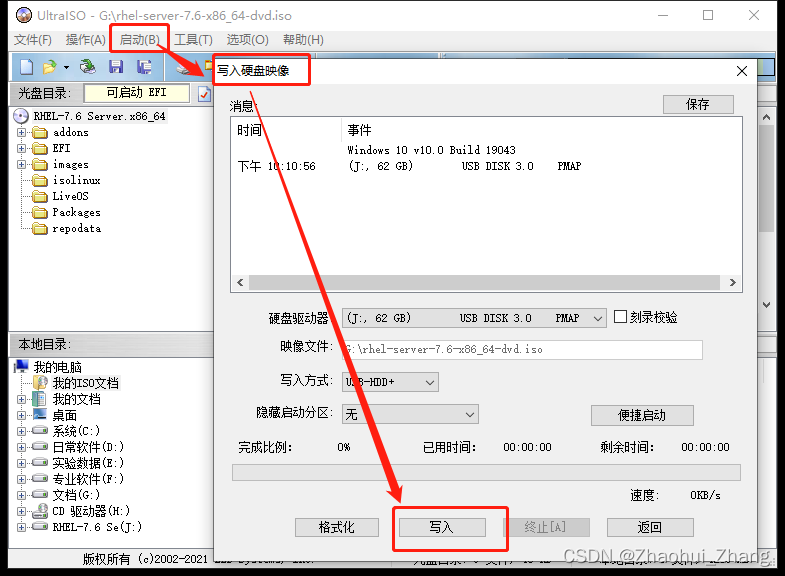Click the Open CD/DVD toolbar icon
The height and width of the screenshot is (576, 785).
[88, 67]
